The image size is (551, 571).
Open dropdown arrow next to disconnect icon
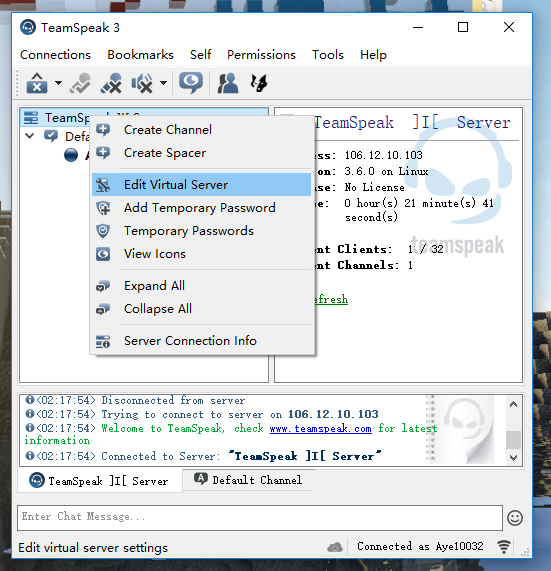[58, 83]
